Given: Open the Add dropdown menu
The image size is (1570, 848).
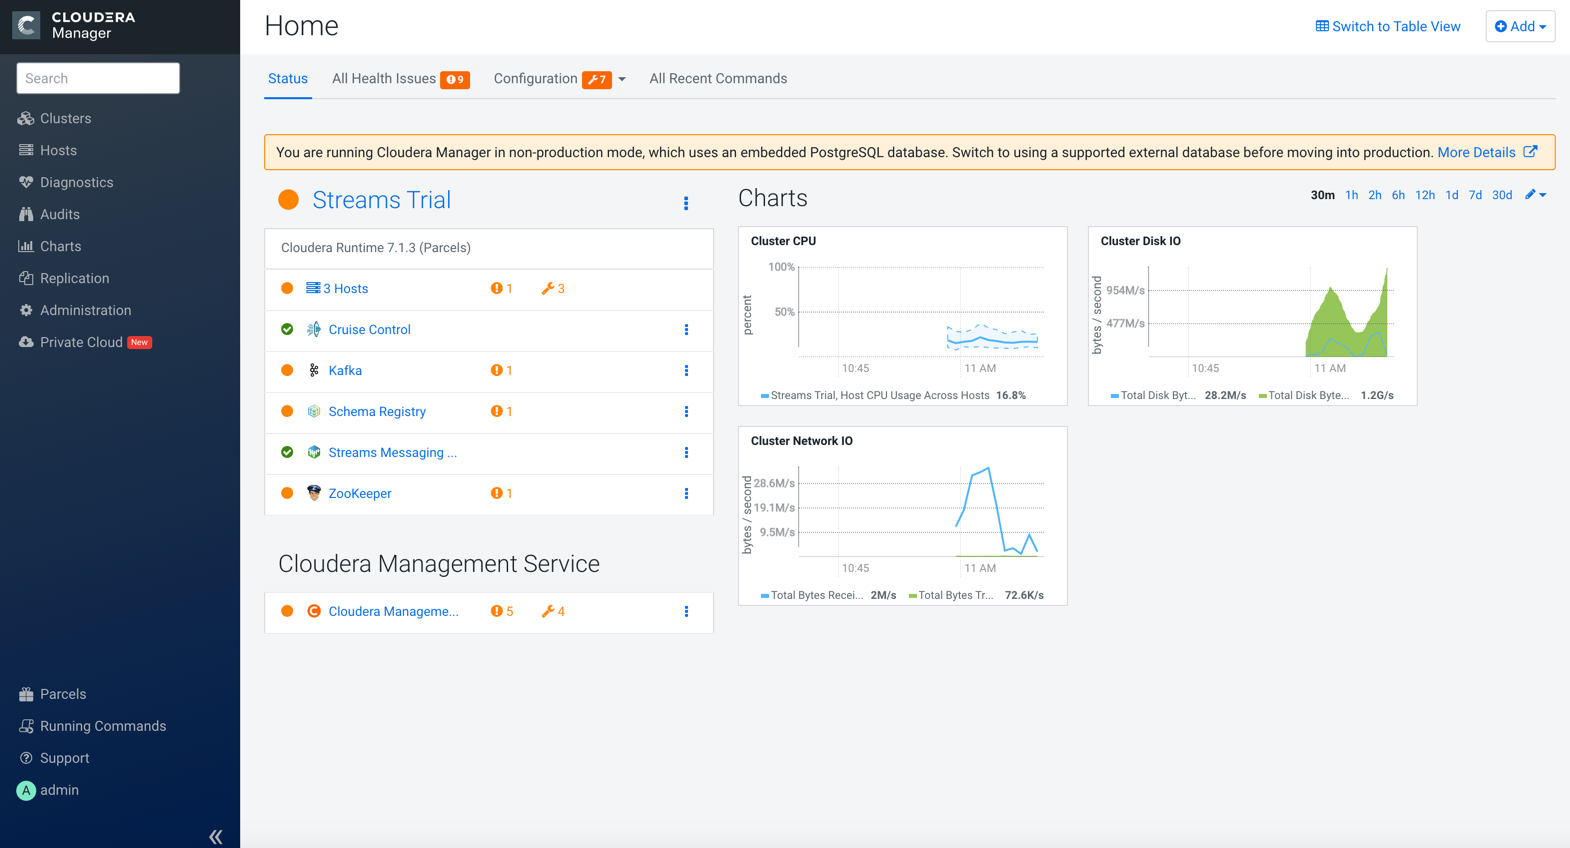Looking at the screenshot, I should pos(1520,27).
